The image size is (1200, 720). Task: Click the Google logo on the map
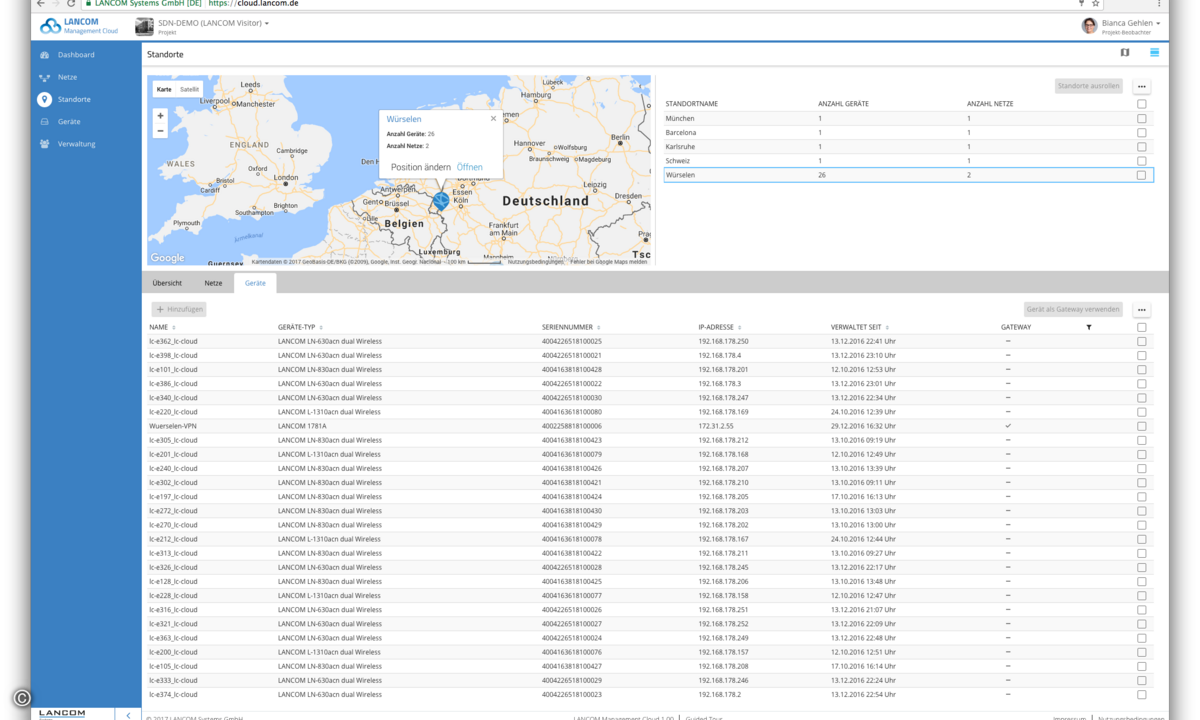pyautogui.click(x=167, y=258)
